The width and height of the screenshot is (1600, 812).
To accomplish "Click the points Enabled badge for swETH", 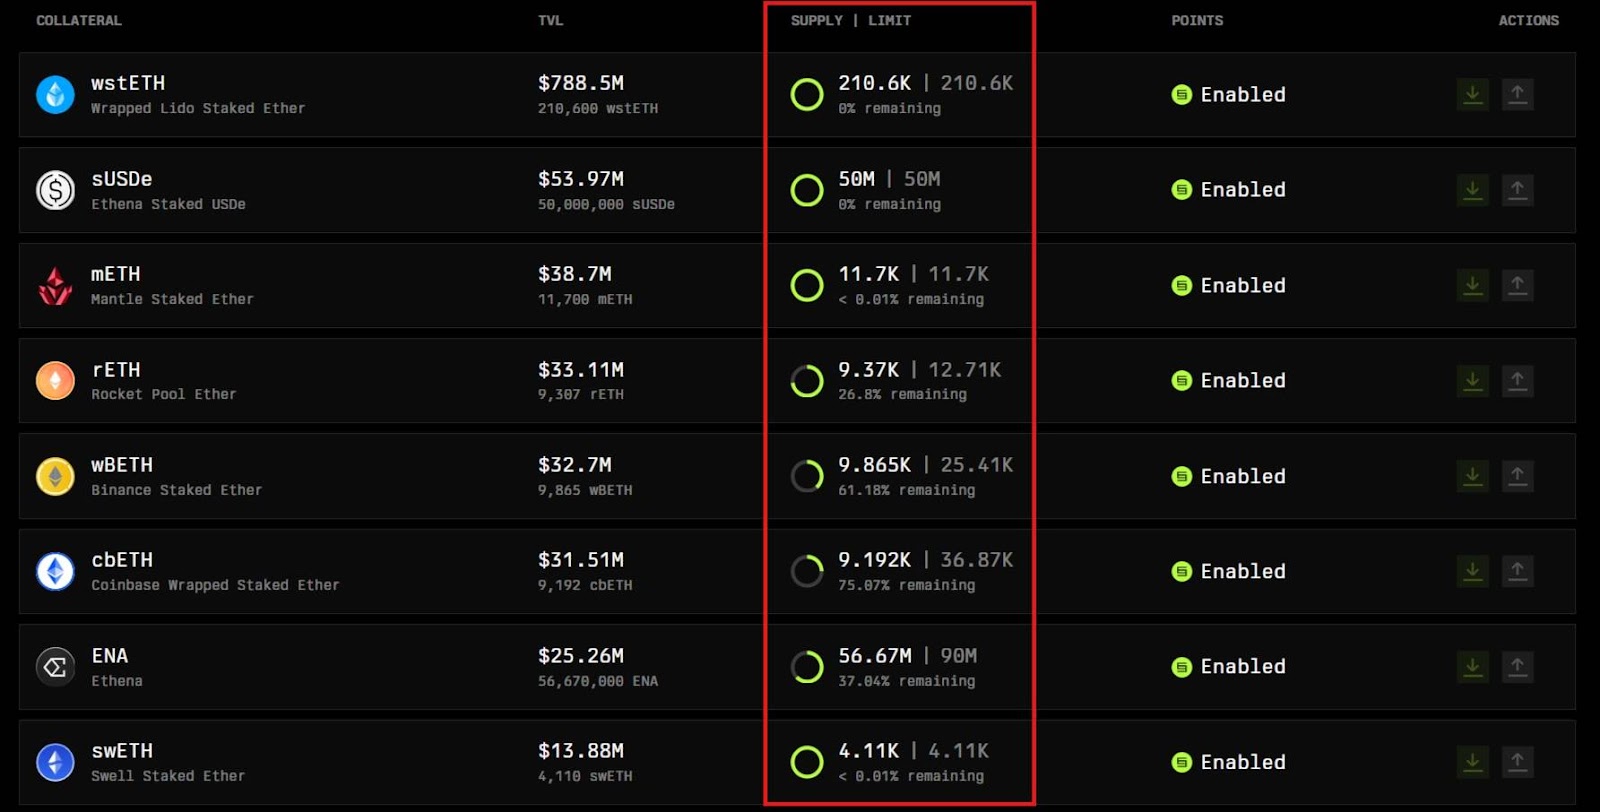I will coord(1229,763).
